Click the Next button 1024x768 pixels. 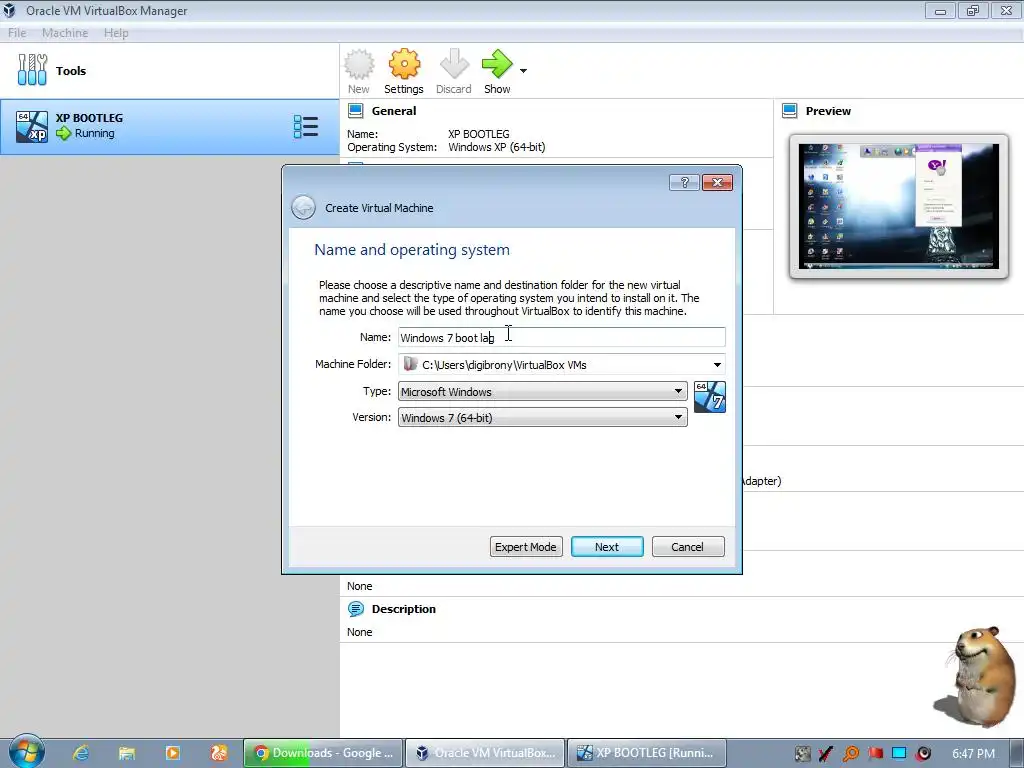pyautogui.click(x=607, y=547)
